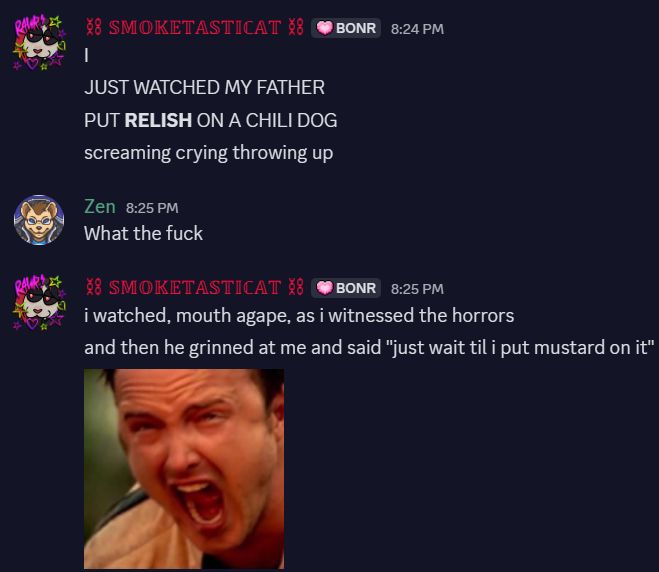The height and width of the screenshot is (572, 659).
Task: Click the message mentioning mustard
Action: (x=369, y=348)
